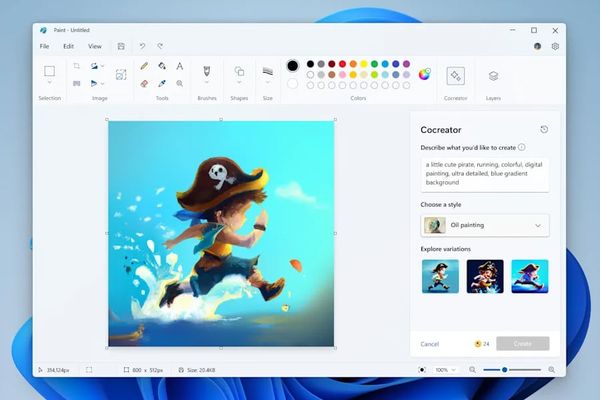Click the zoom slider handle

tap(505, 370)
